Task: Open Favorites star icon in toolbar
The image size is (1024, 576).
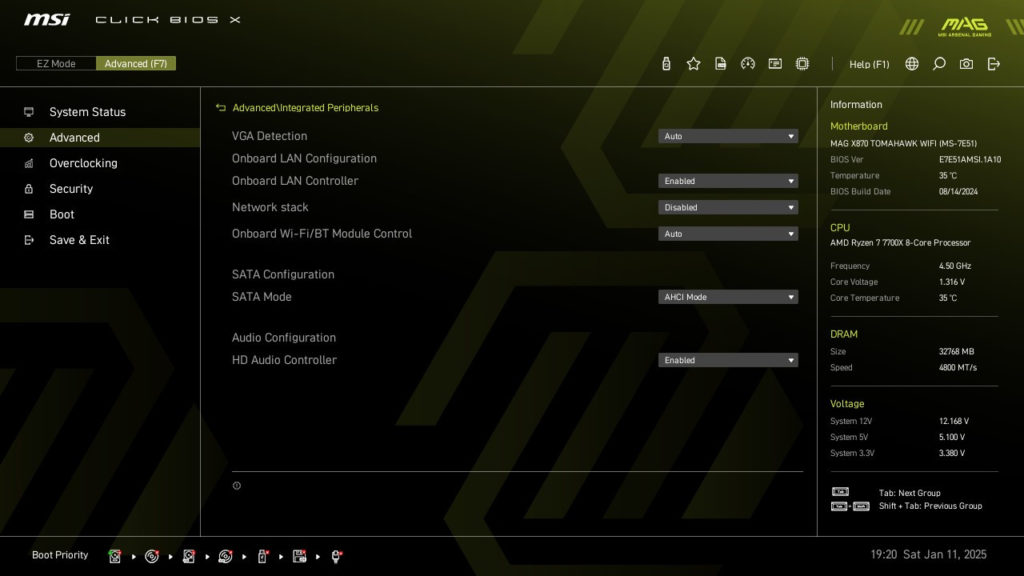Action: (x=694, y=63)
